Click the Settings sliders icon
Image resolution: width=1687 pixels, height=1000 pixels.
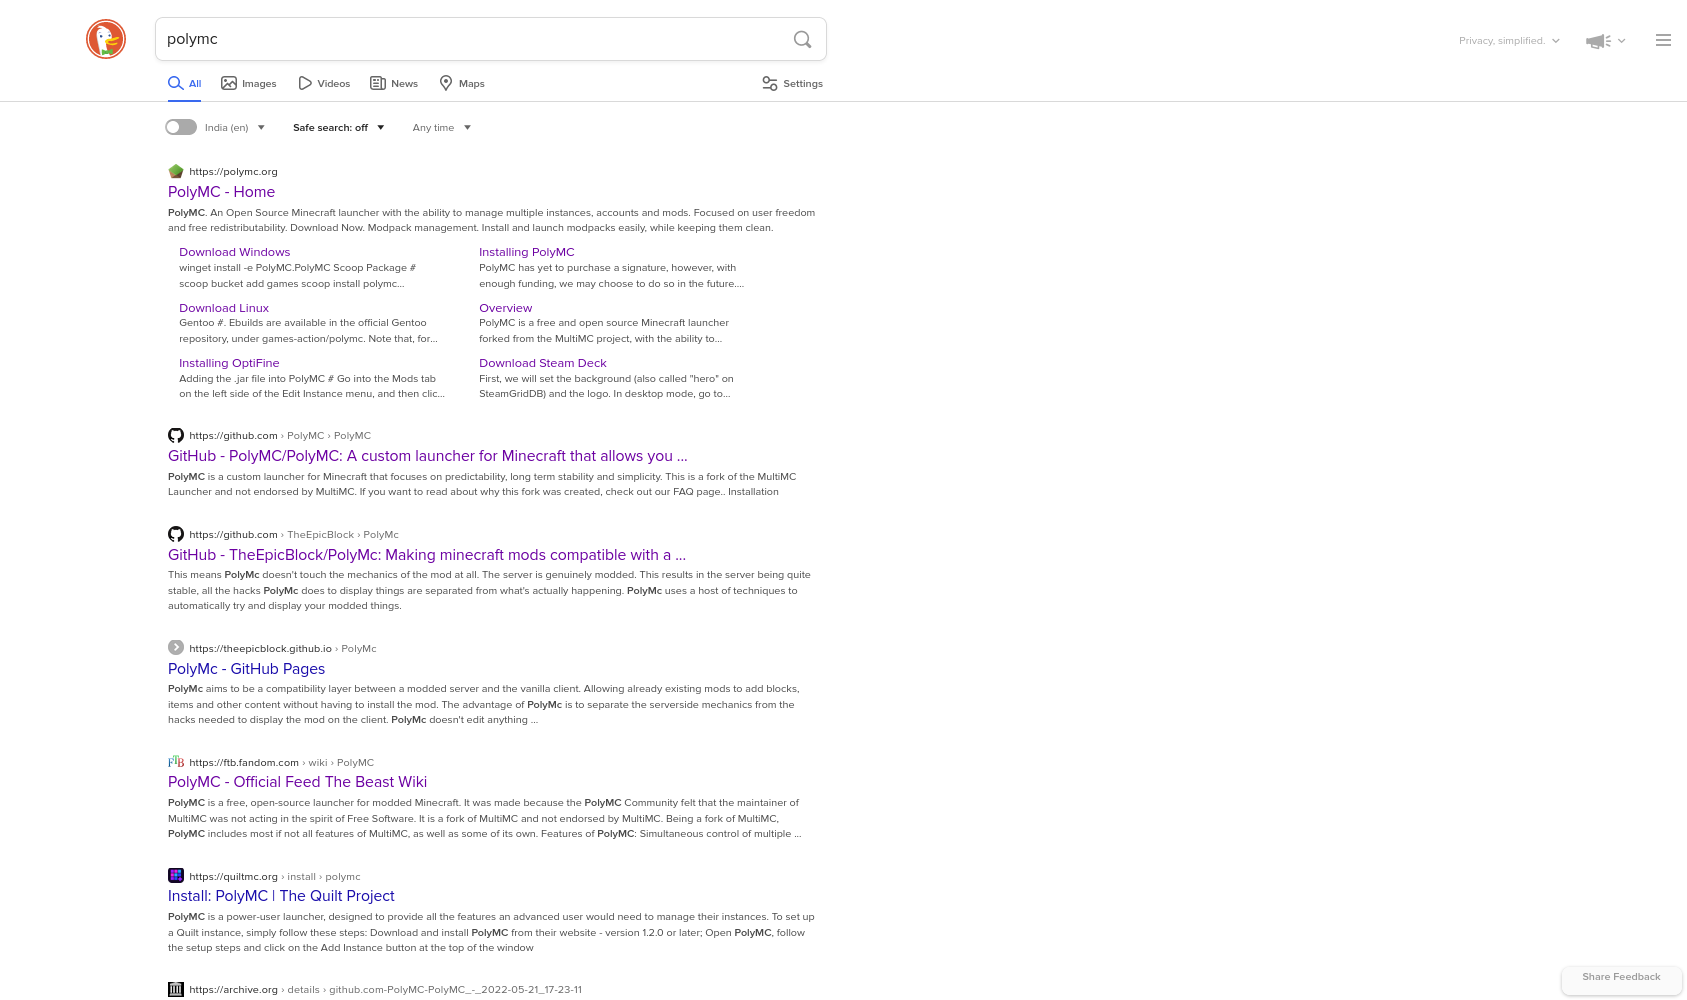coord(770,84)
